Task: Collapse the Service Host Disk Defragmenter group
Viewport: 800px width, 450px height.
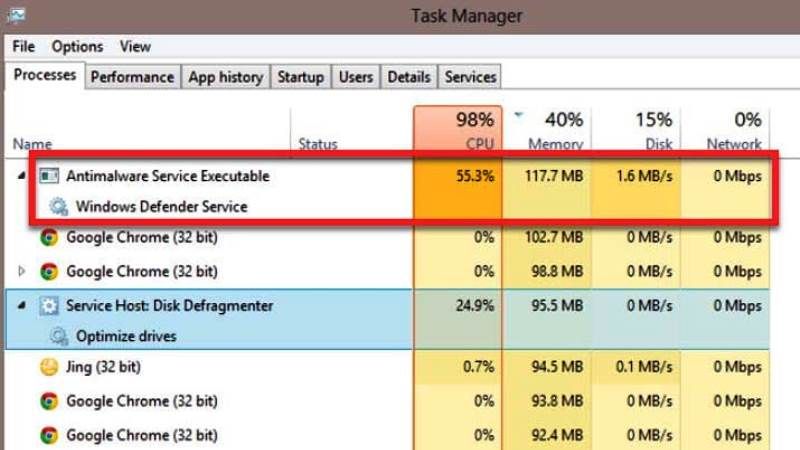Action: [x=21, y=306]
